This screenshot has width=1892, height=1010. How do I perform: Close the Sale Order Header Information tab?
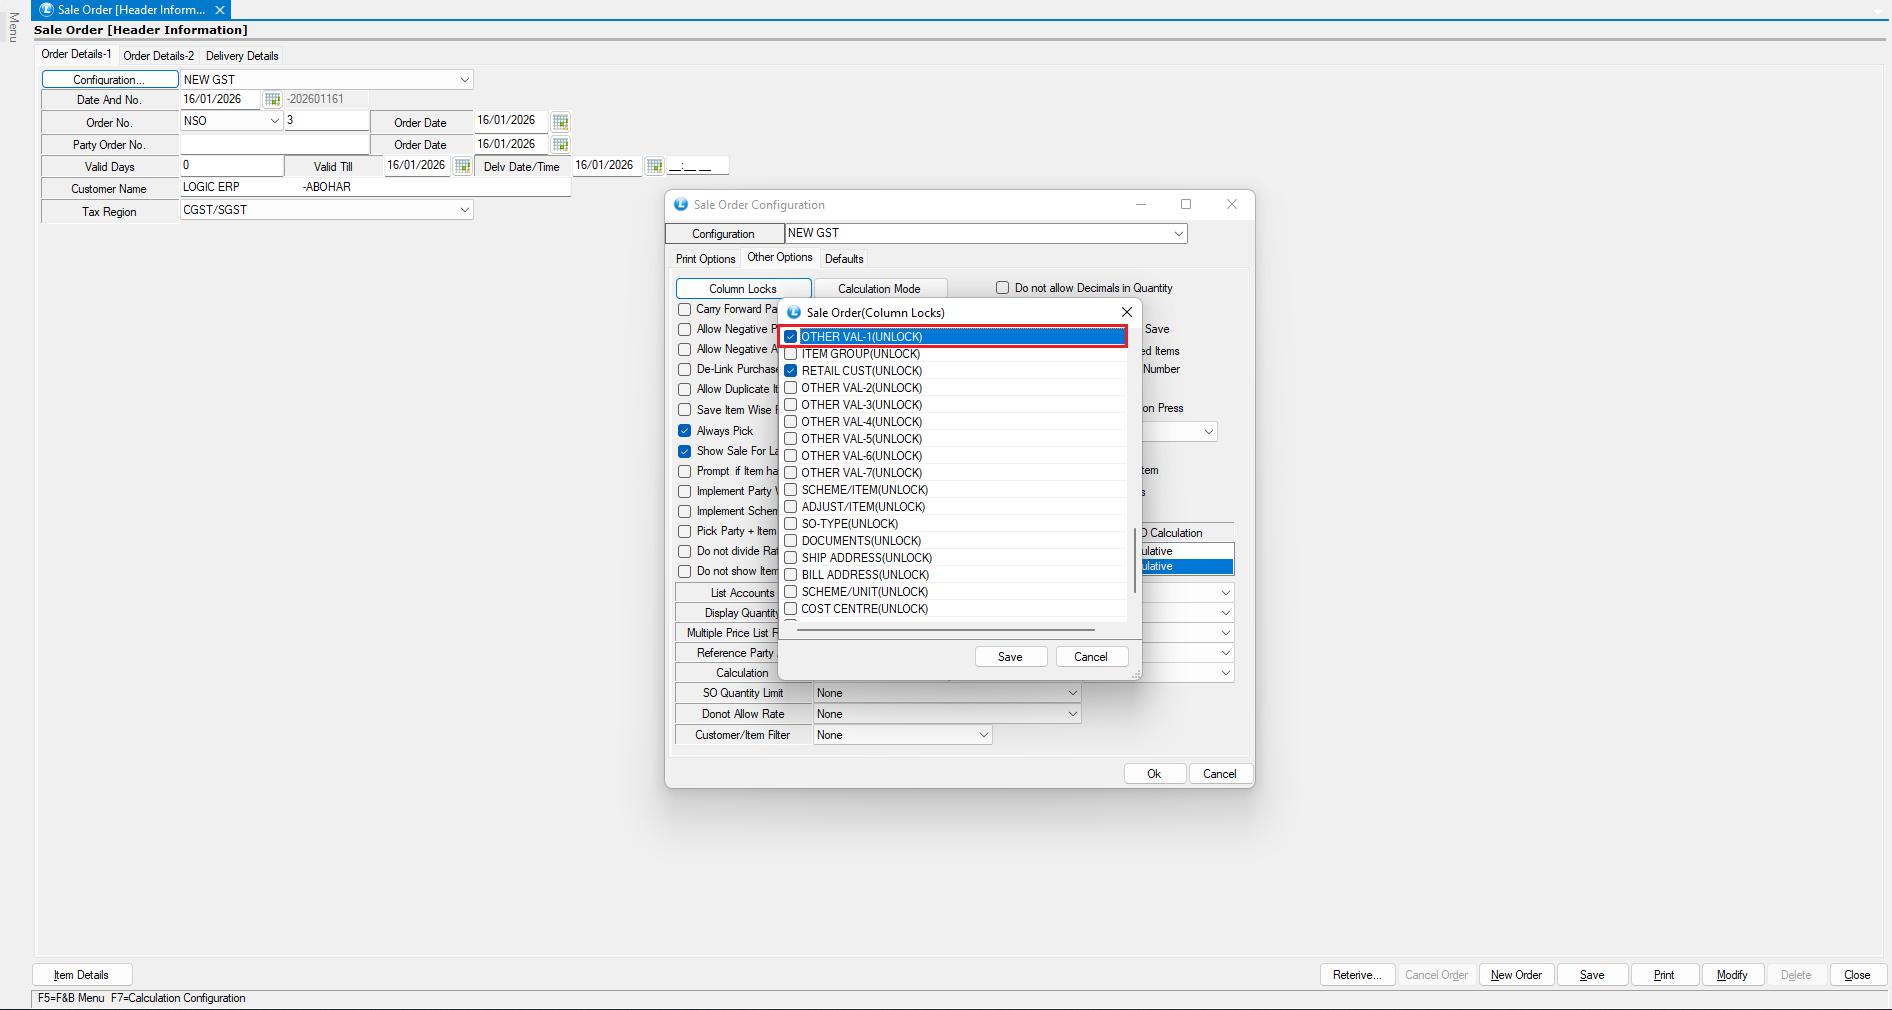[220, 10]
